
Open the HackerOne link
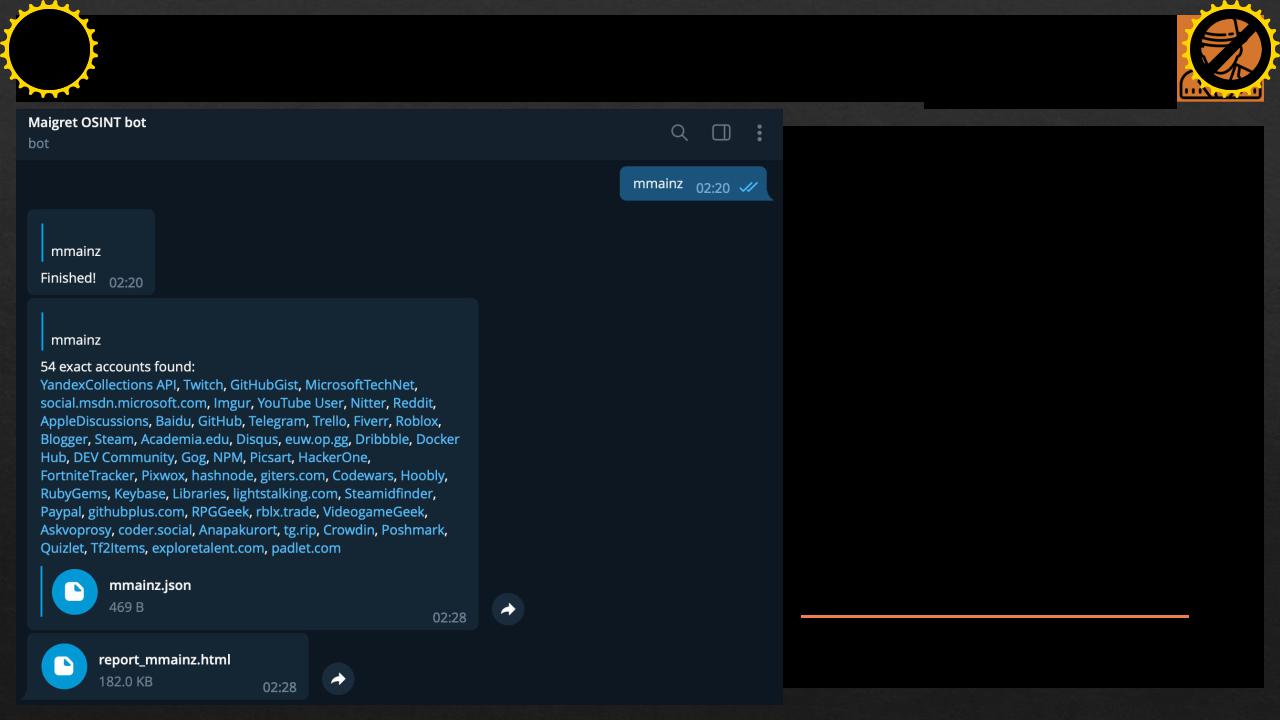333,457
